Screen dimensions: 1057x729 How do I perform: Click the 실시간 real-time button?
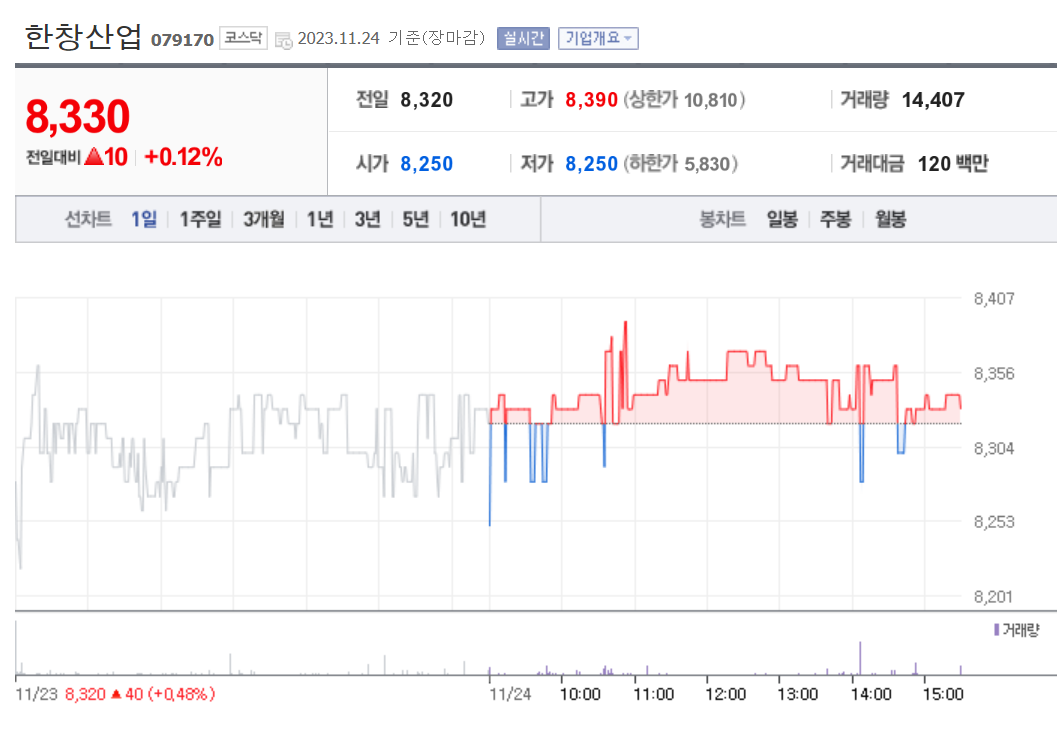[x=523, y=38]
